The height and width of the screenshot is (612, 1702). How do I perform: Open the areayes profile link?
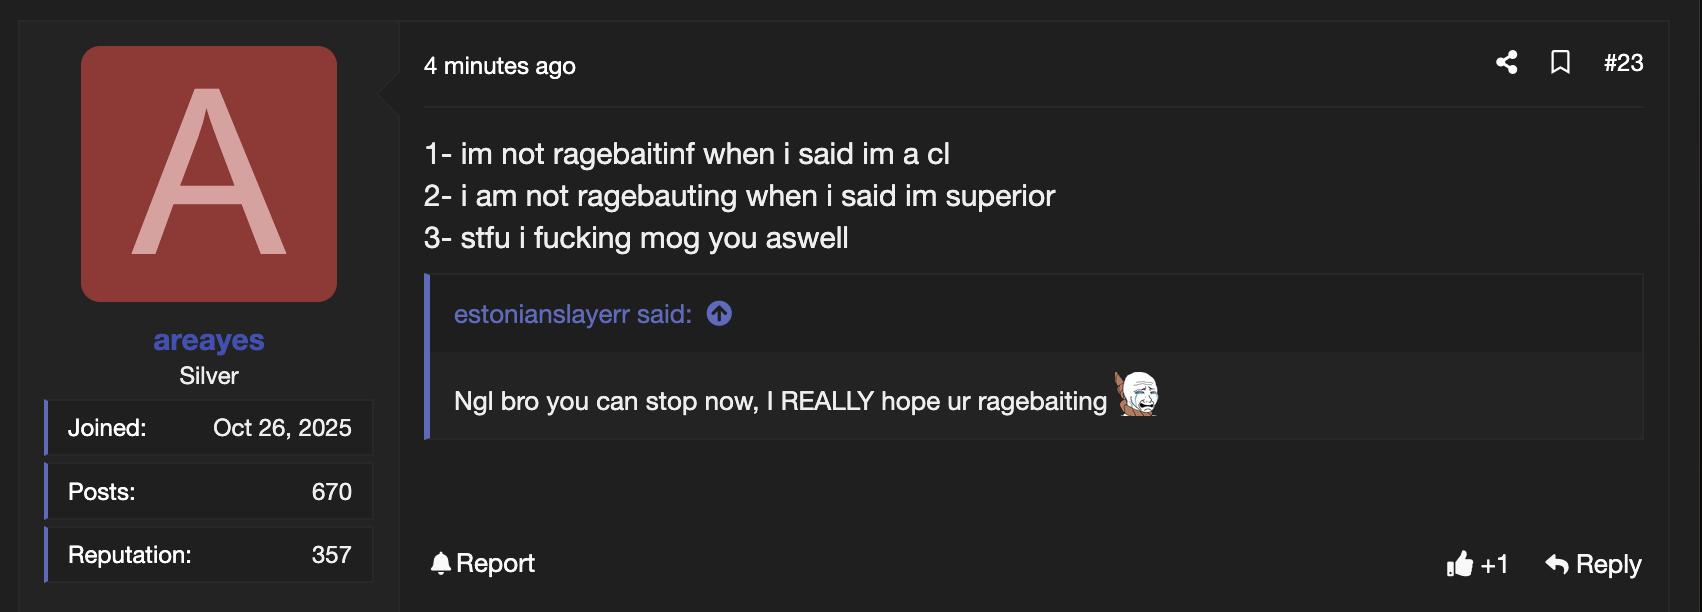point(208,340)
